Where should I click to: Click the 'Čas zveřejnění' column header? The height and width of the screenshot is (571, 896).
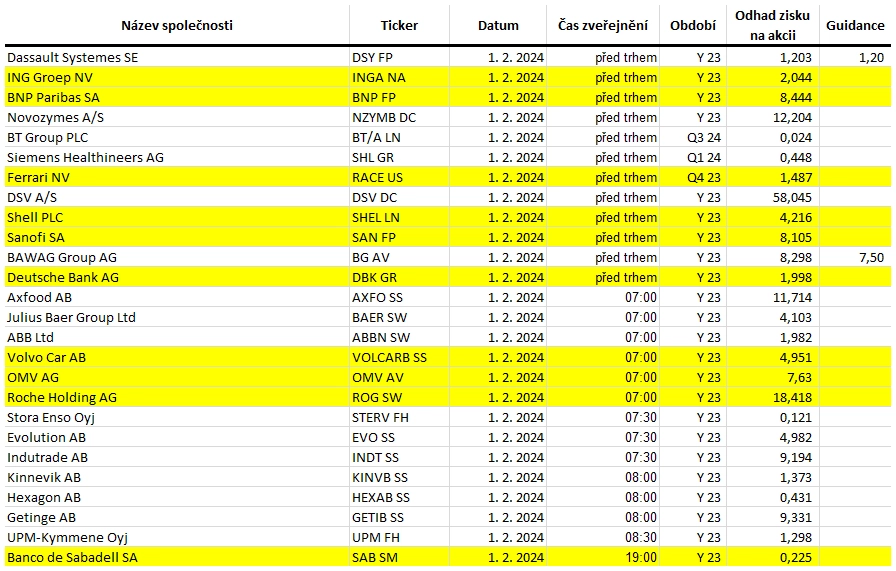[603, 25]
